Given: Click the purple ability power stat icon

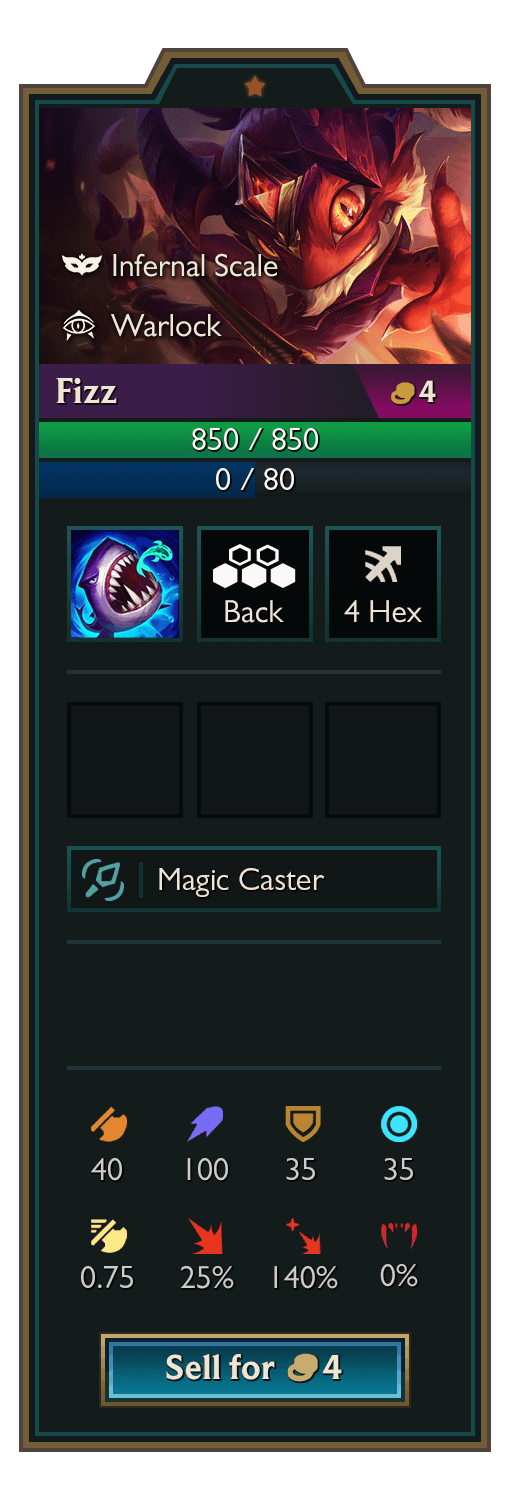Looking at the screenshot, I should [206, 1126].
